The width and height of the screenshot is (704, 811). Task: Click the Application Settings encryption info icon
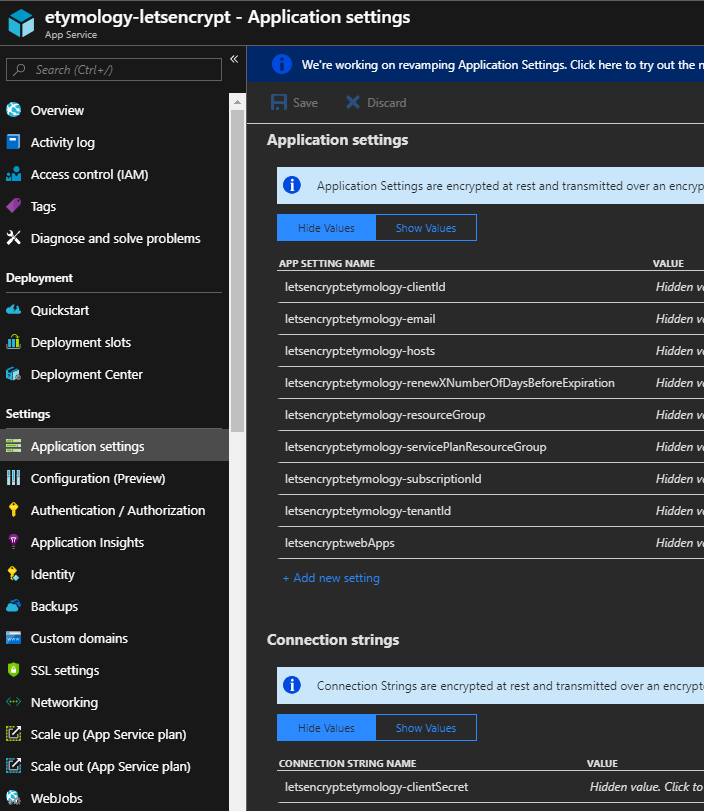coord(292,185)
